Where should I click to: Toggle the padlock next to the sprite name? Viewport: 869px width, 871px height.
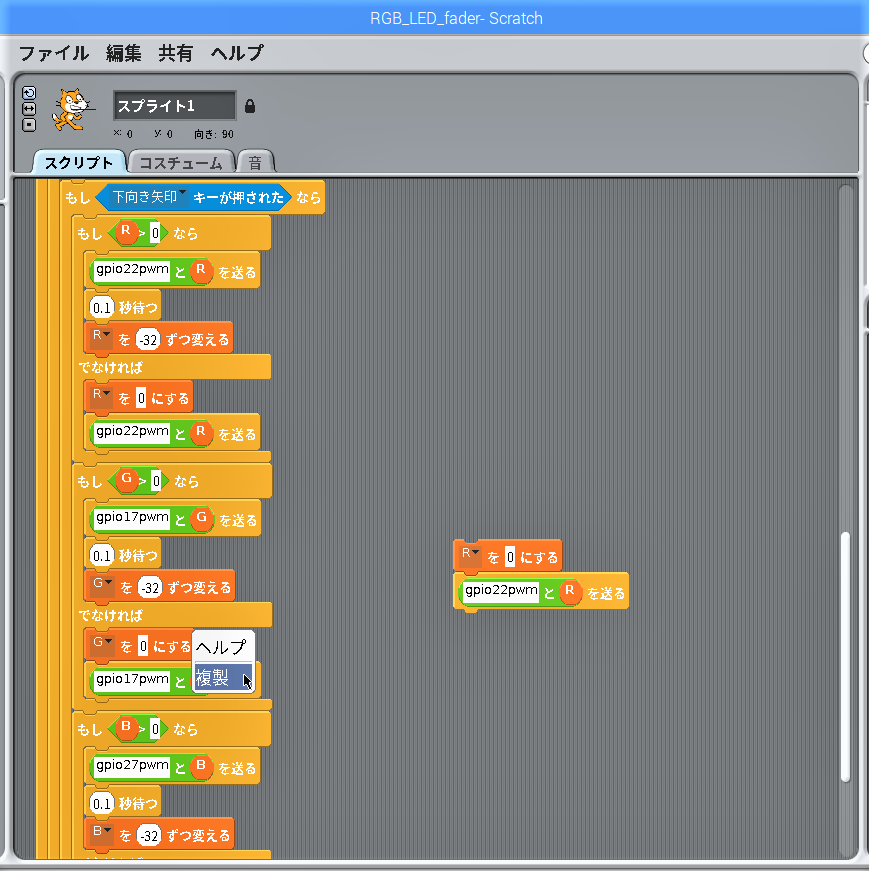pos(250,106)
